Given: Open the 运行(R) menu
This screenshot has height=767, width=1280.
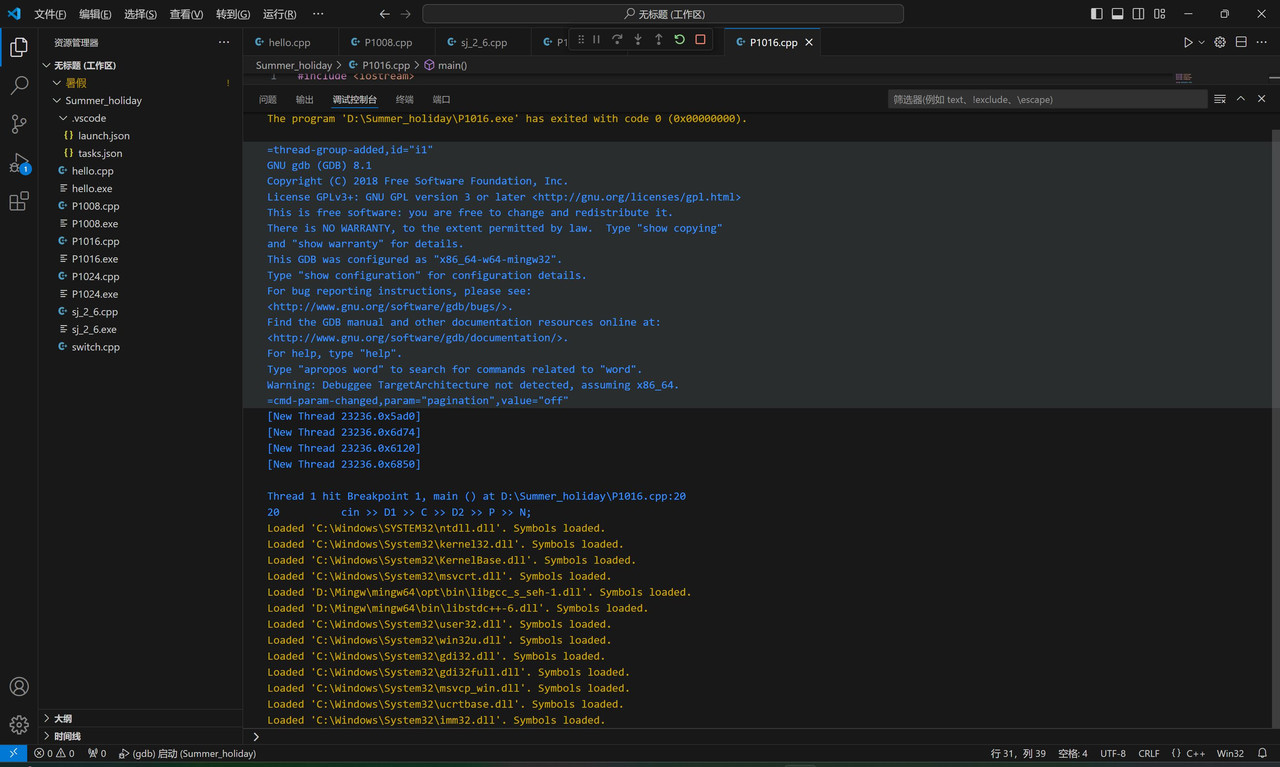Looking at the screenshot, I should tap(279, 14).
